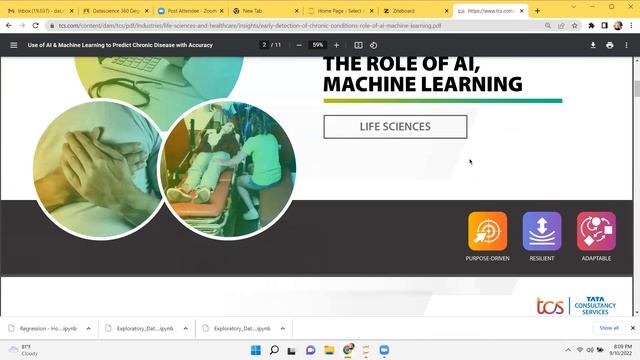This screenshot has width=640, height=360.
Task: Click the PDF page number field
Action: click(x=264, y=45)
